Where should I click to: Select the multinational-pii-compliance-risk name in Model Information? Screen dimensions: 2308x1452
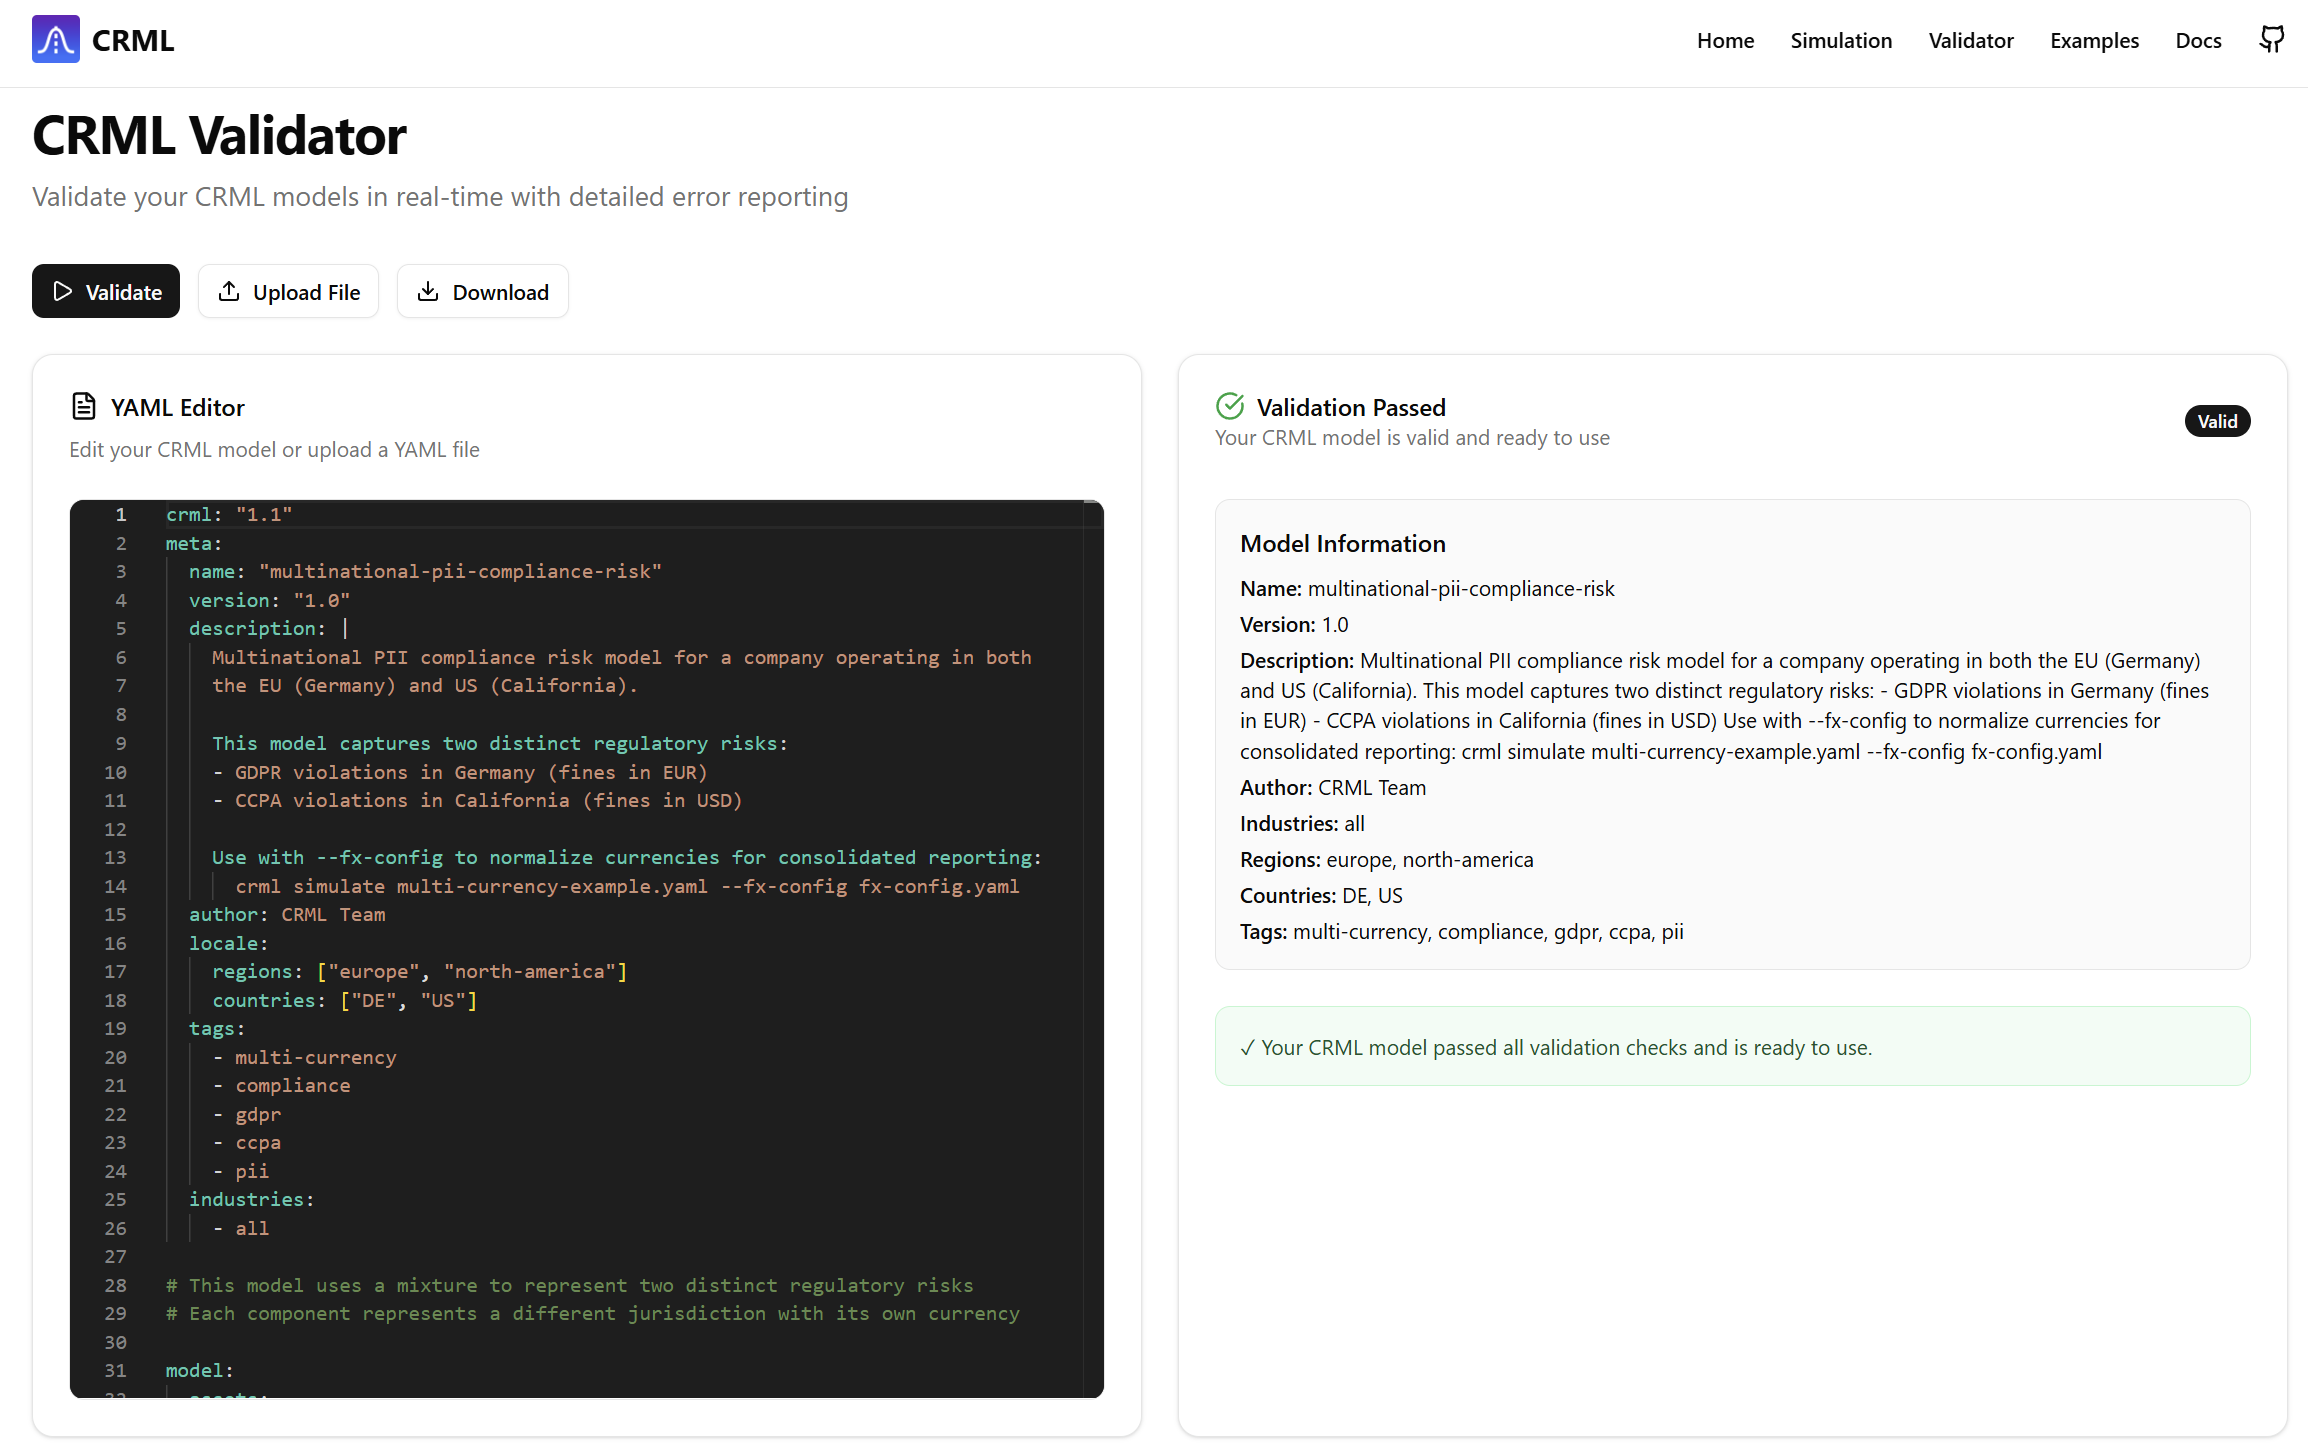tap(1460, 588)
